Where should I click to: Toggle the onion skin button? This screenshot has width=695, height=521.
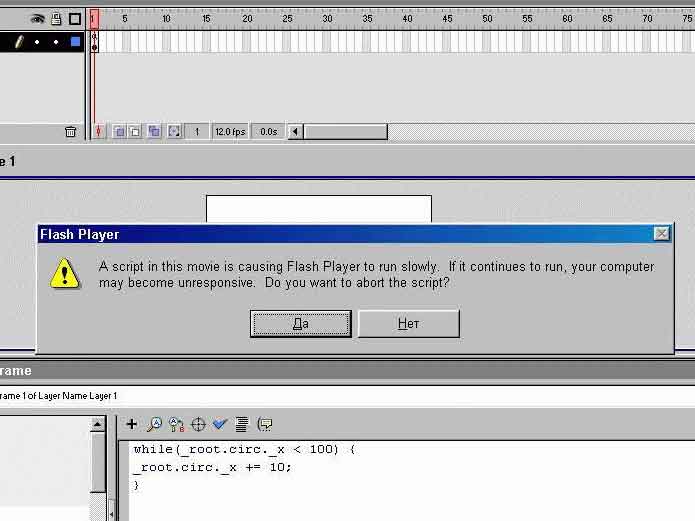[119, 131]
